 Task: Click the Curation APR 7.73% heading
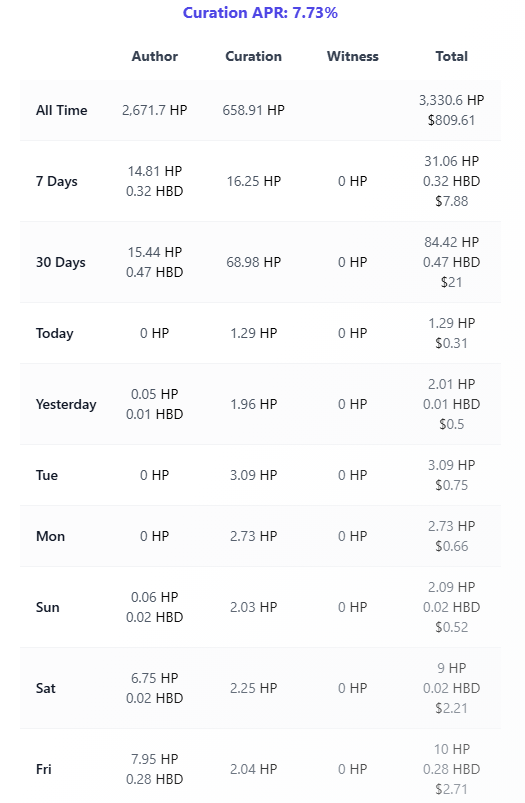pos(260,13)
